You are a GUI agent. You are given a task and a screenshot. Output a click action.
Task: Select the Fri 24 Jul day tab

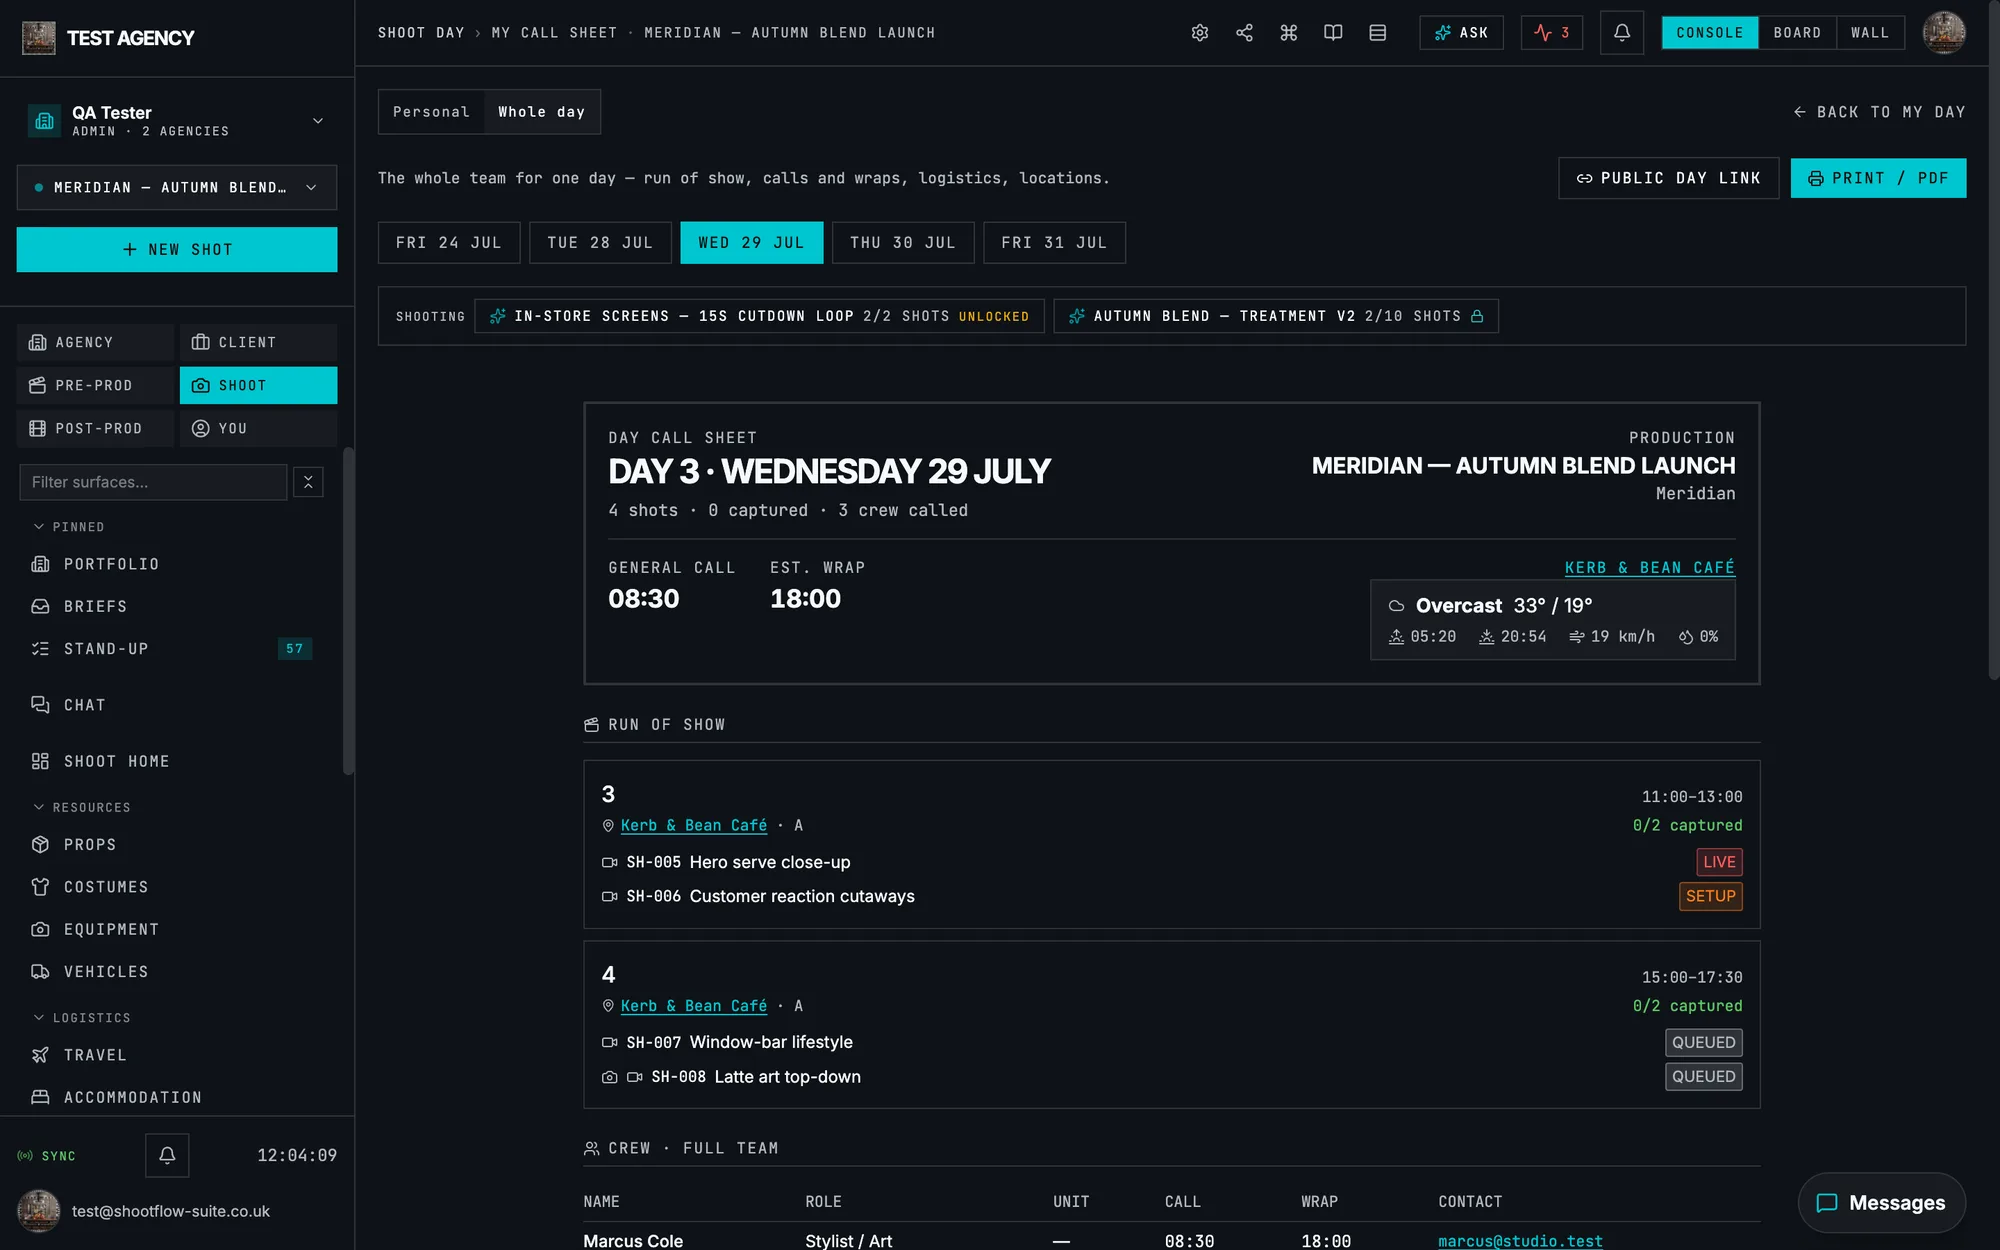coord(449,243)
